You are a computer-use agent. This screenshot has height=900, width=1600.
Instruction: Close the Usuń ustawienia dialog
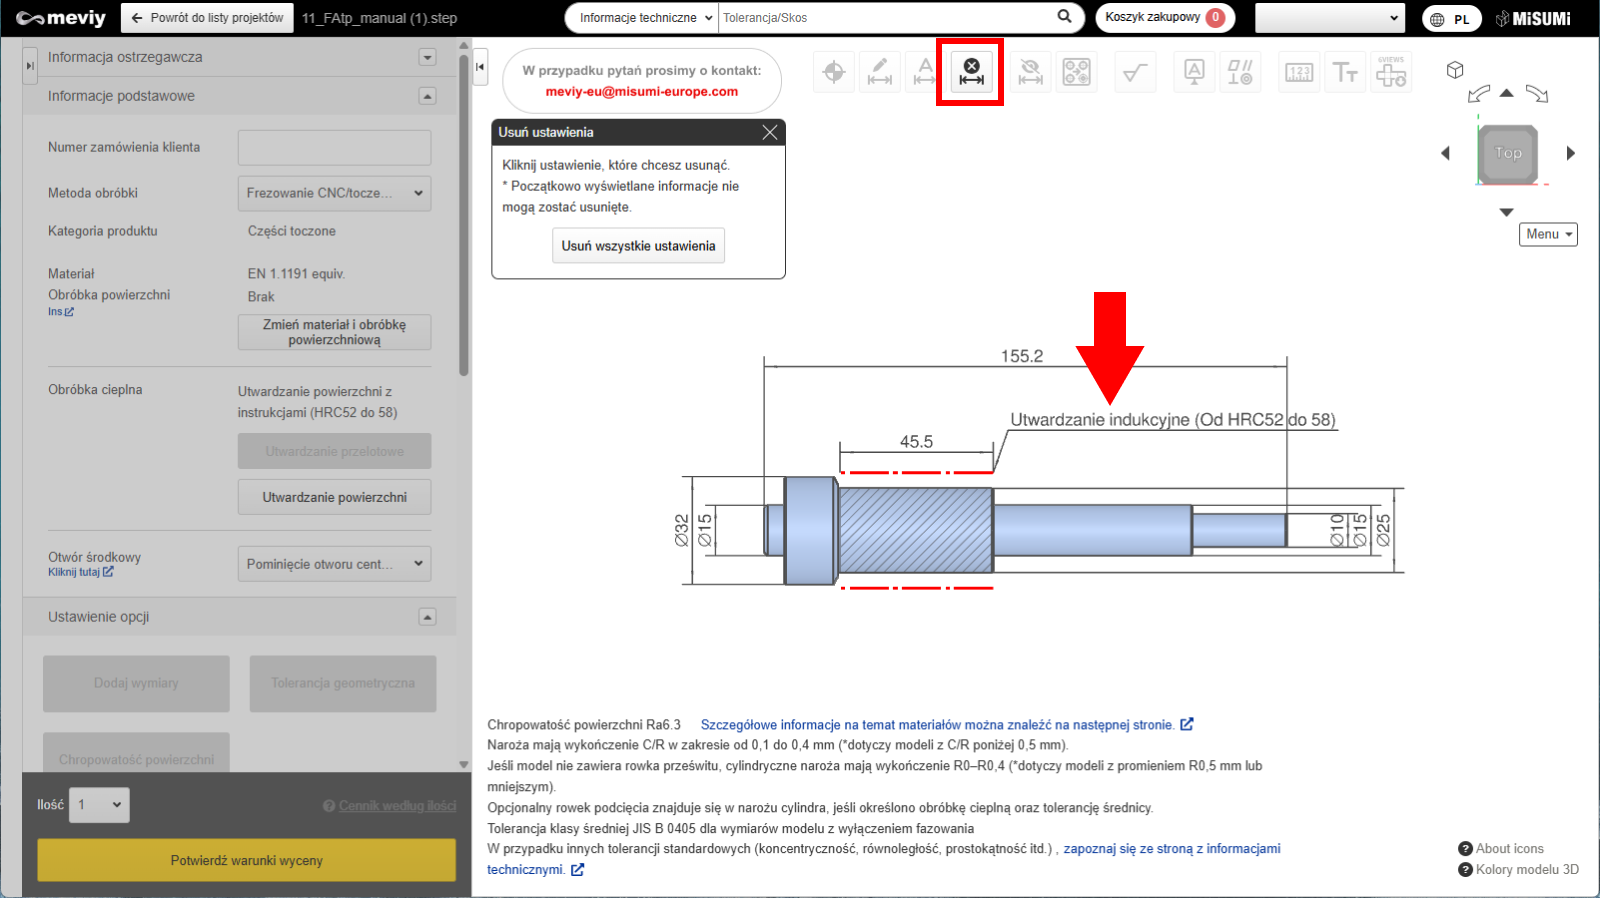coord(770,132)
